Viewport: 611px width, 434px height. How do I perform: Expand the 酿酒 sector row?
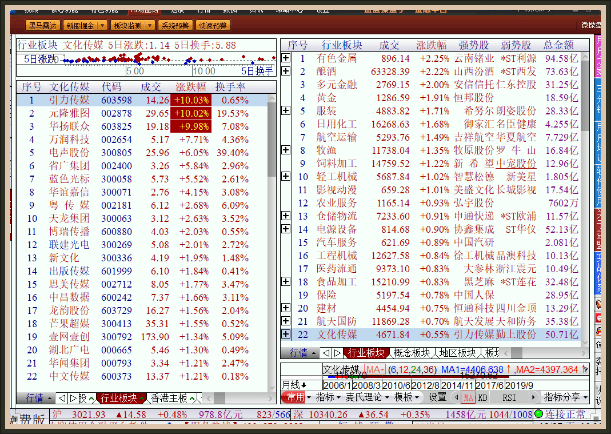286,71
